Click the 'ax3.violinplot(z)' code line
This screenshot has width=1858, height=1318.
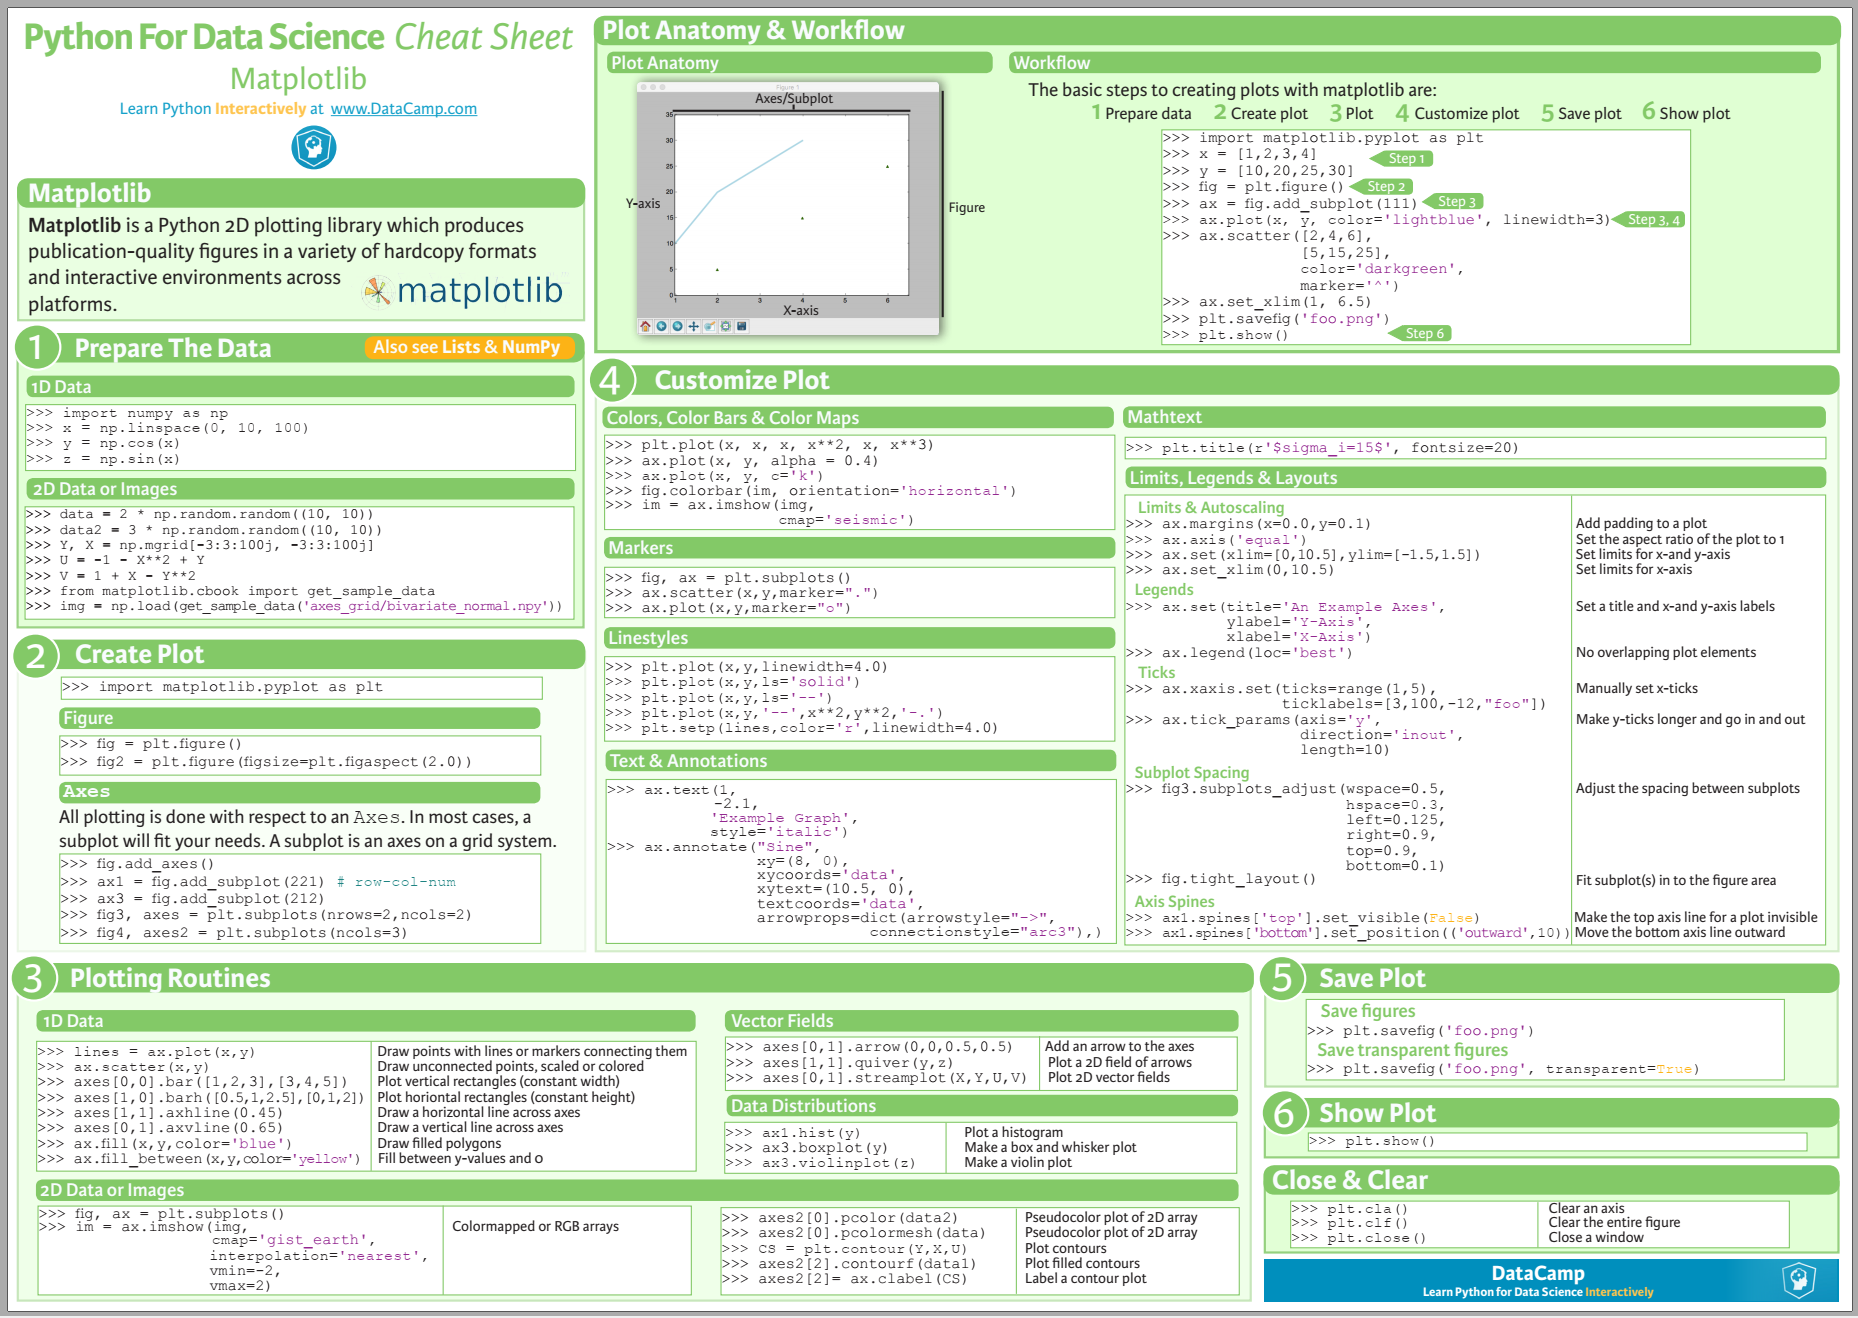click(x=820, y=1163)
